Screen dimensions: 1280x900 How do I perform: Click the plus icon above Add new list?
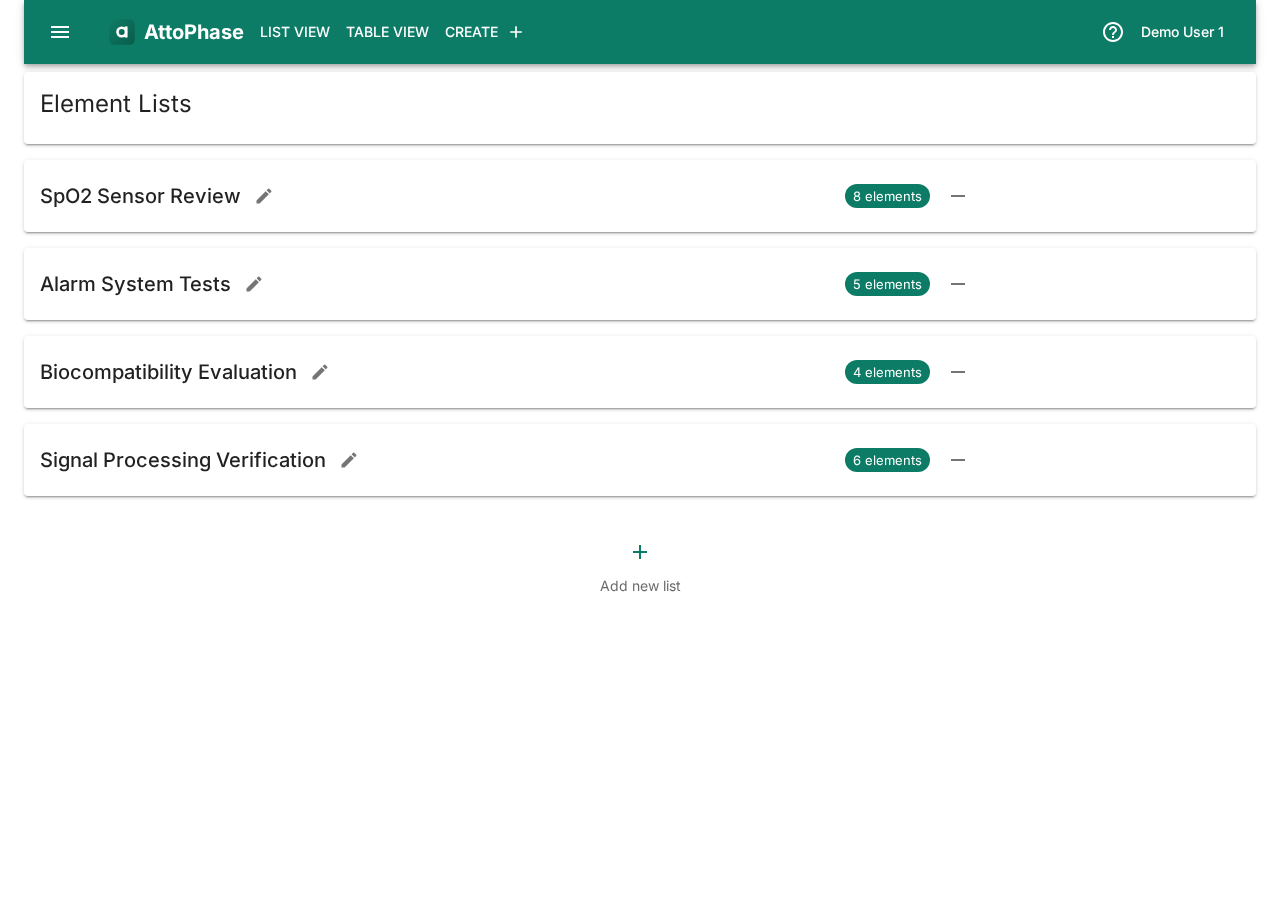point(639,551)
